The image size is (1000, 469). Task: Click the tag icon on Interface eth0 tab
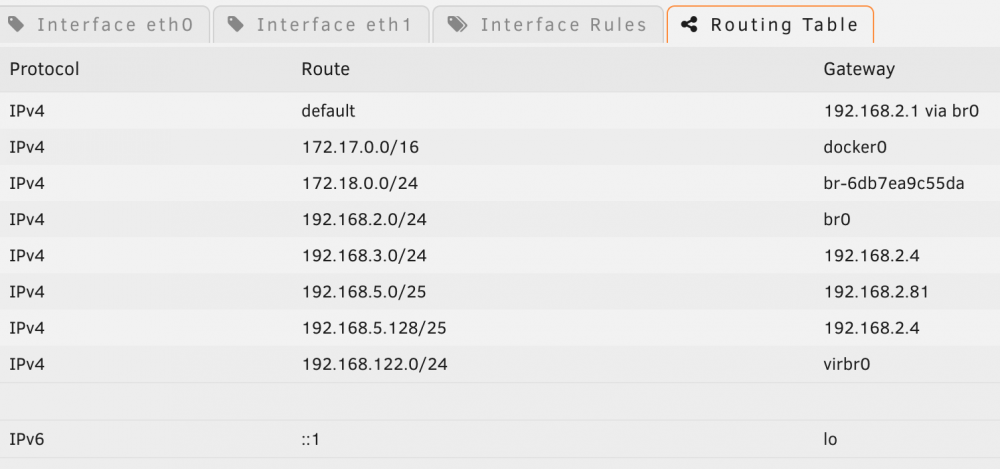click(x=17, y=25)
